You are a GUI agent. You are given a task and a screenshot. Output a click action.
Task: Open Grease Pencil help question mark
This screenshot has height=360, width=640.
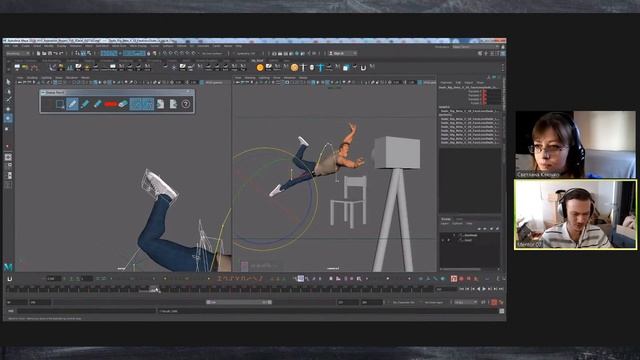[186, 104]
